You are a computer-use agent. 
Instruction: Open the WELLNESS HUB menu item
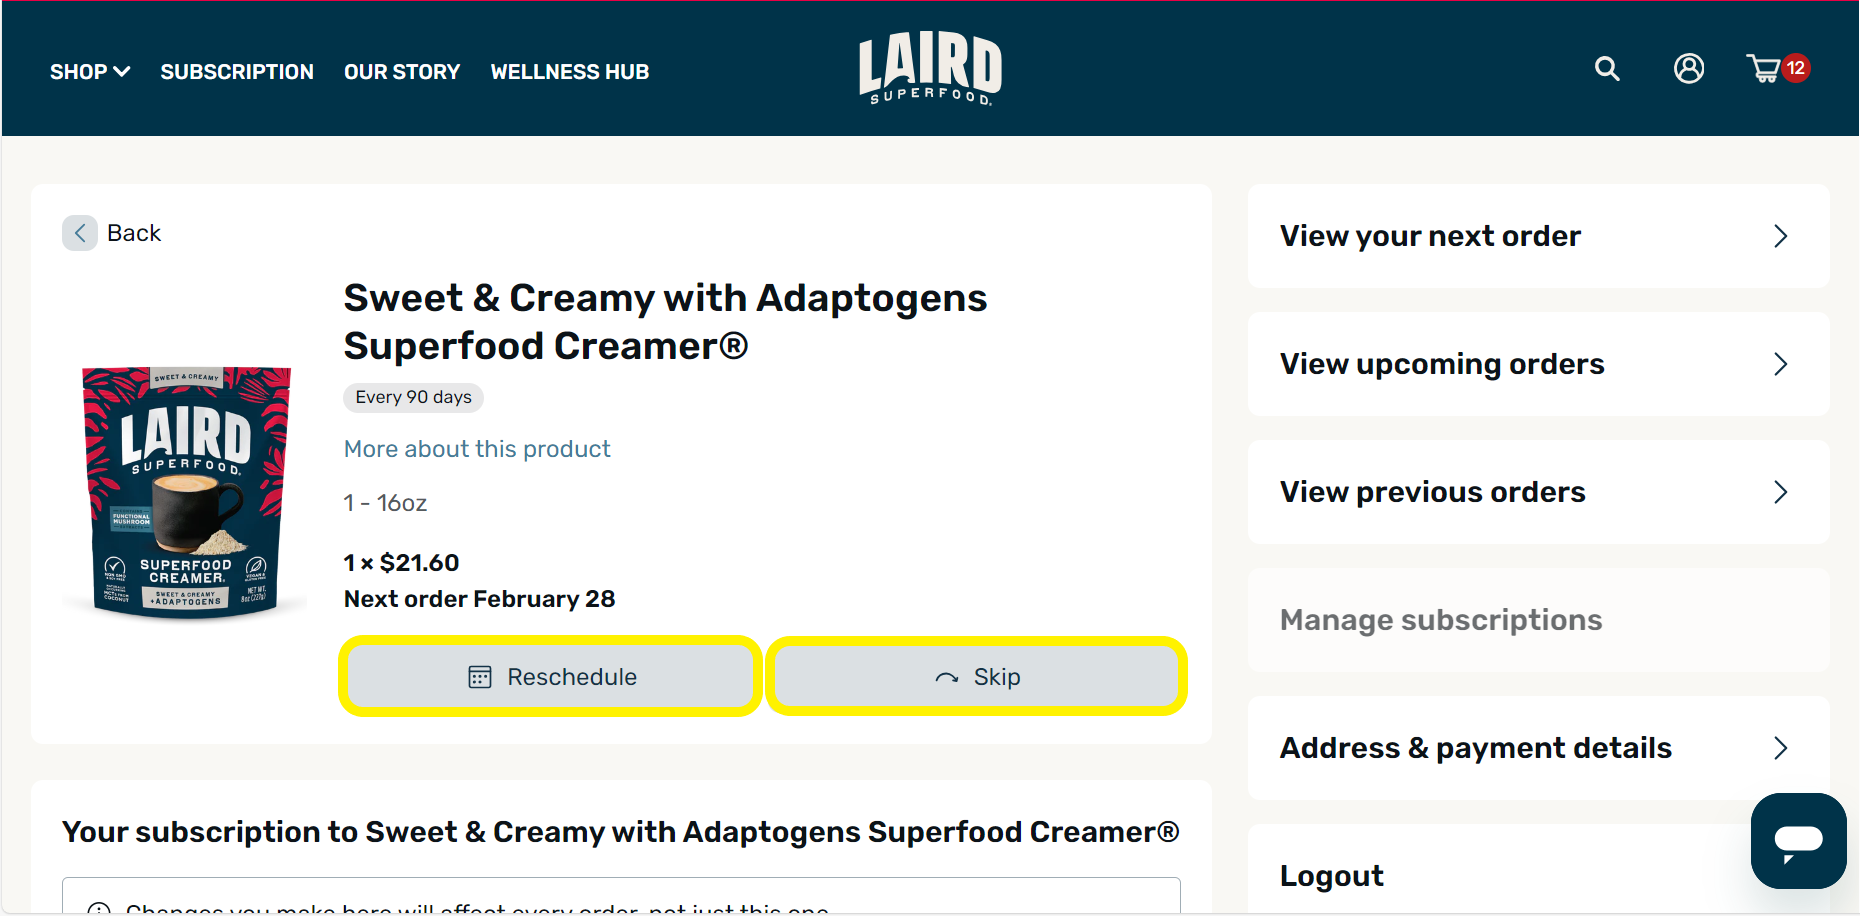(x=570, y=71)
